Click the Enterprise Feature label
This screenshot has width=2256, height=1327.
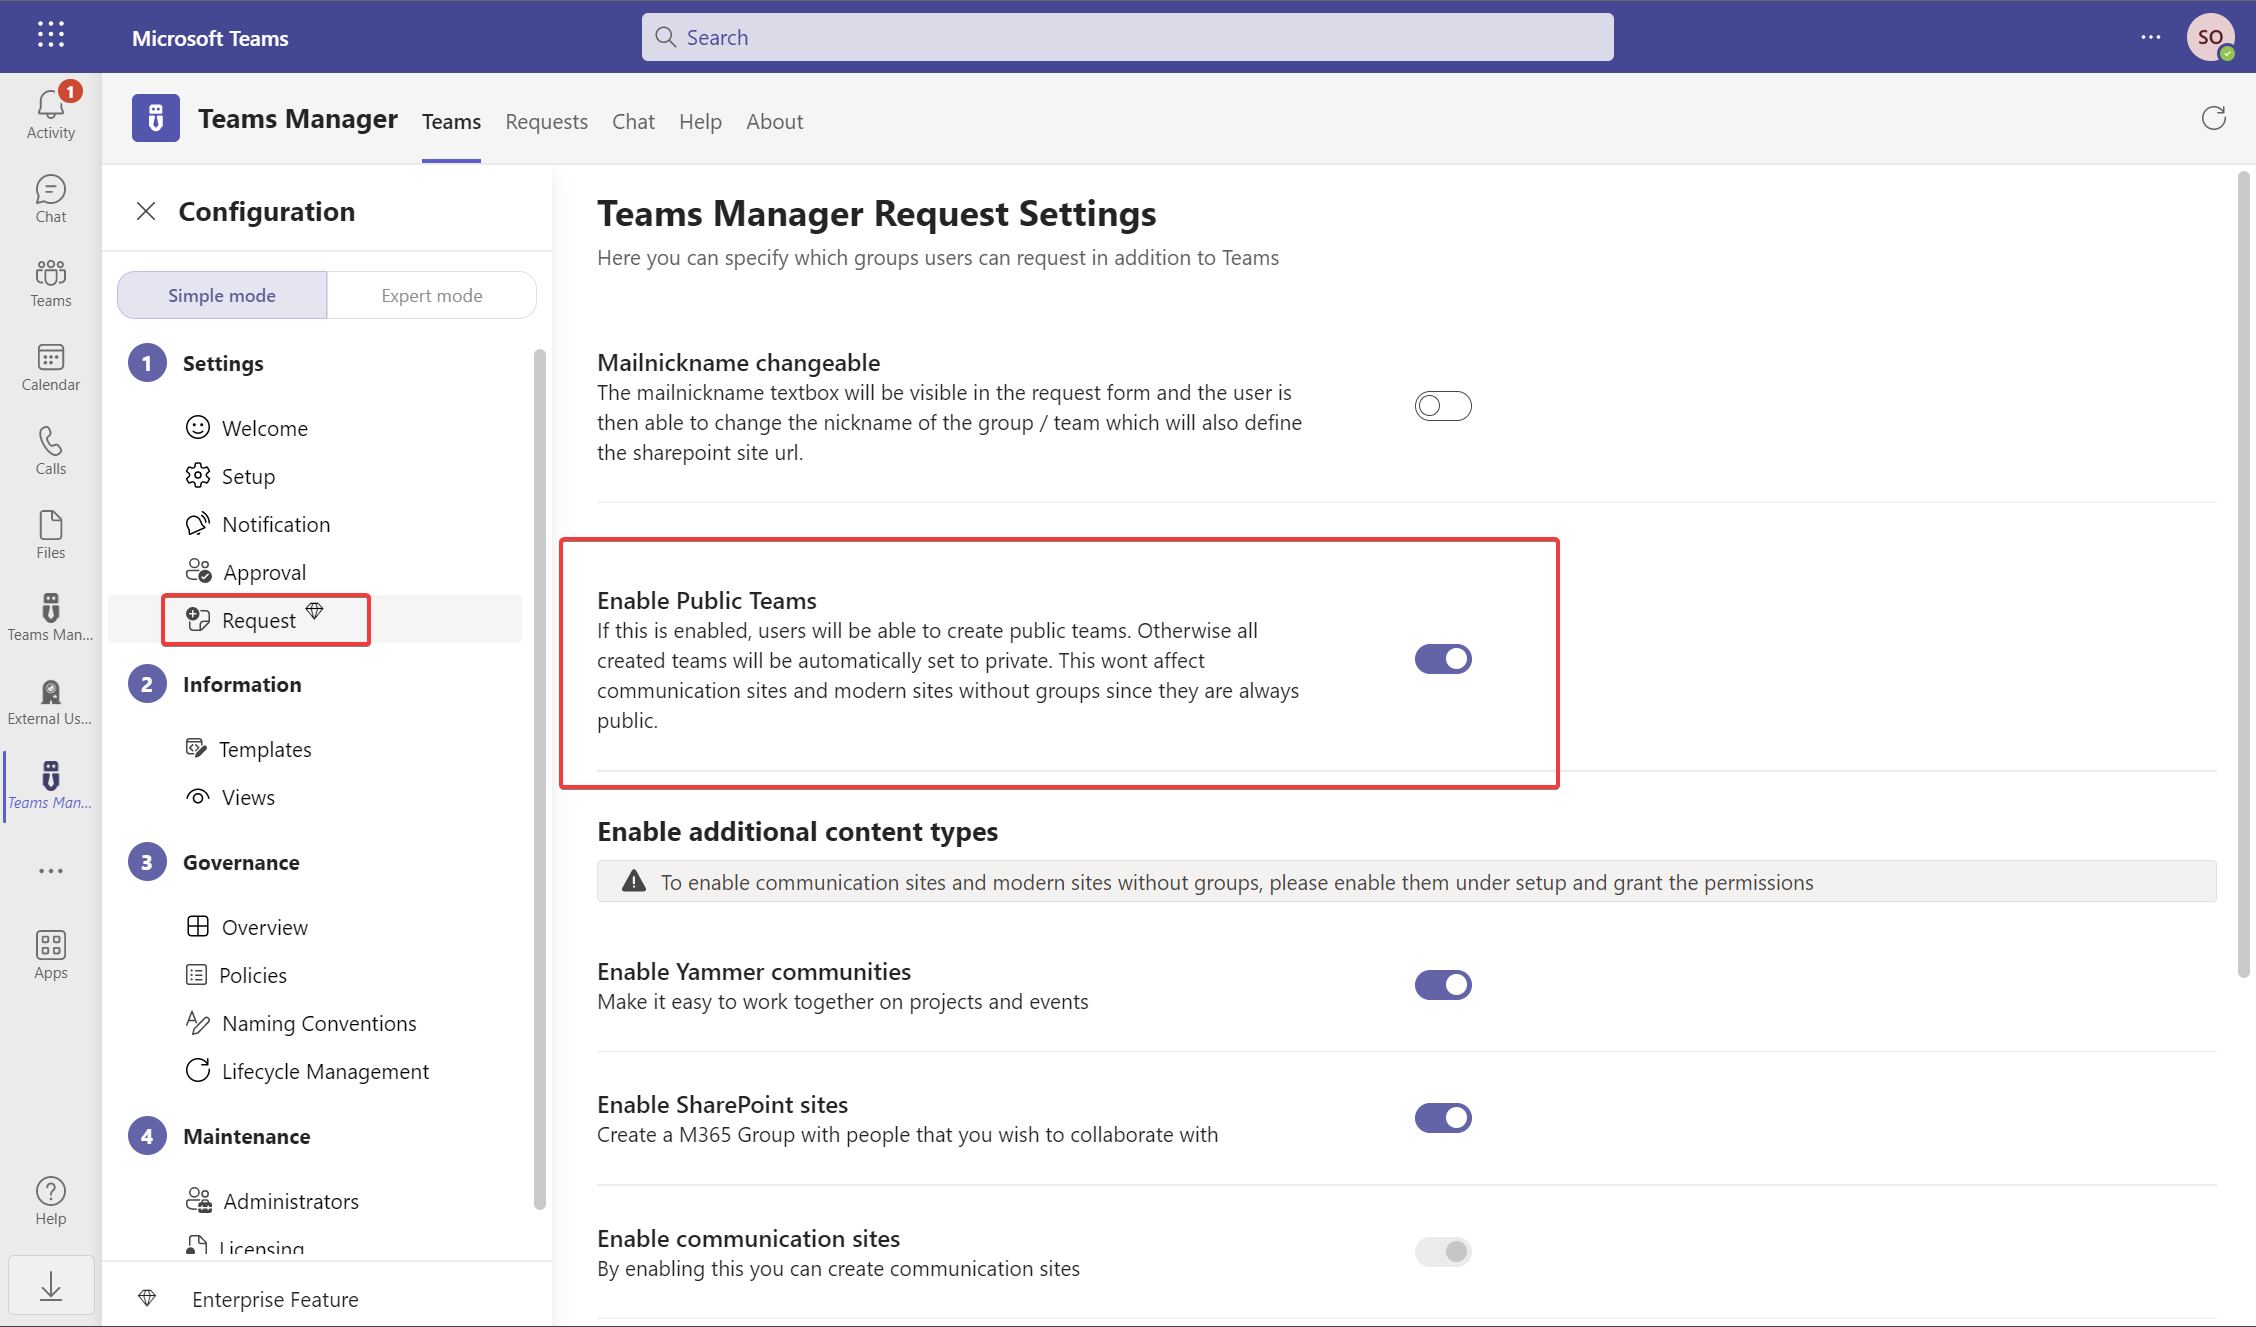pos(275,1299)
